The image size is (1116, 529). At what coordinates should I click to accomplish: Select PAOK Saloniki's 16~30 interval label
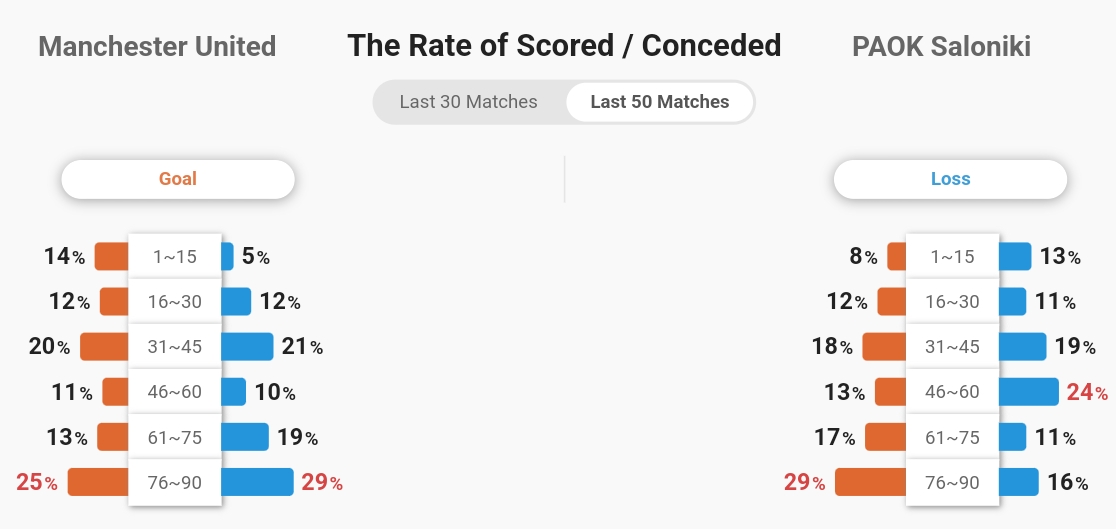tap(952, 302)
